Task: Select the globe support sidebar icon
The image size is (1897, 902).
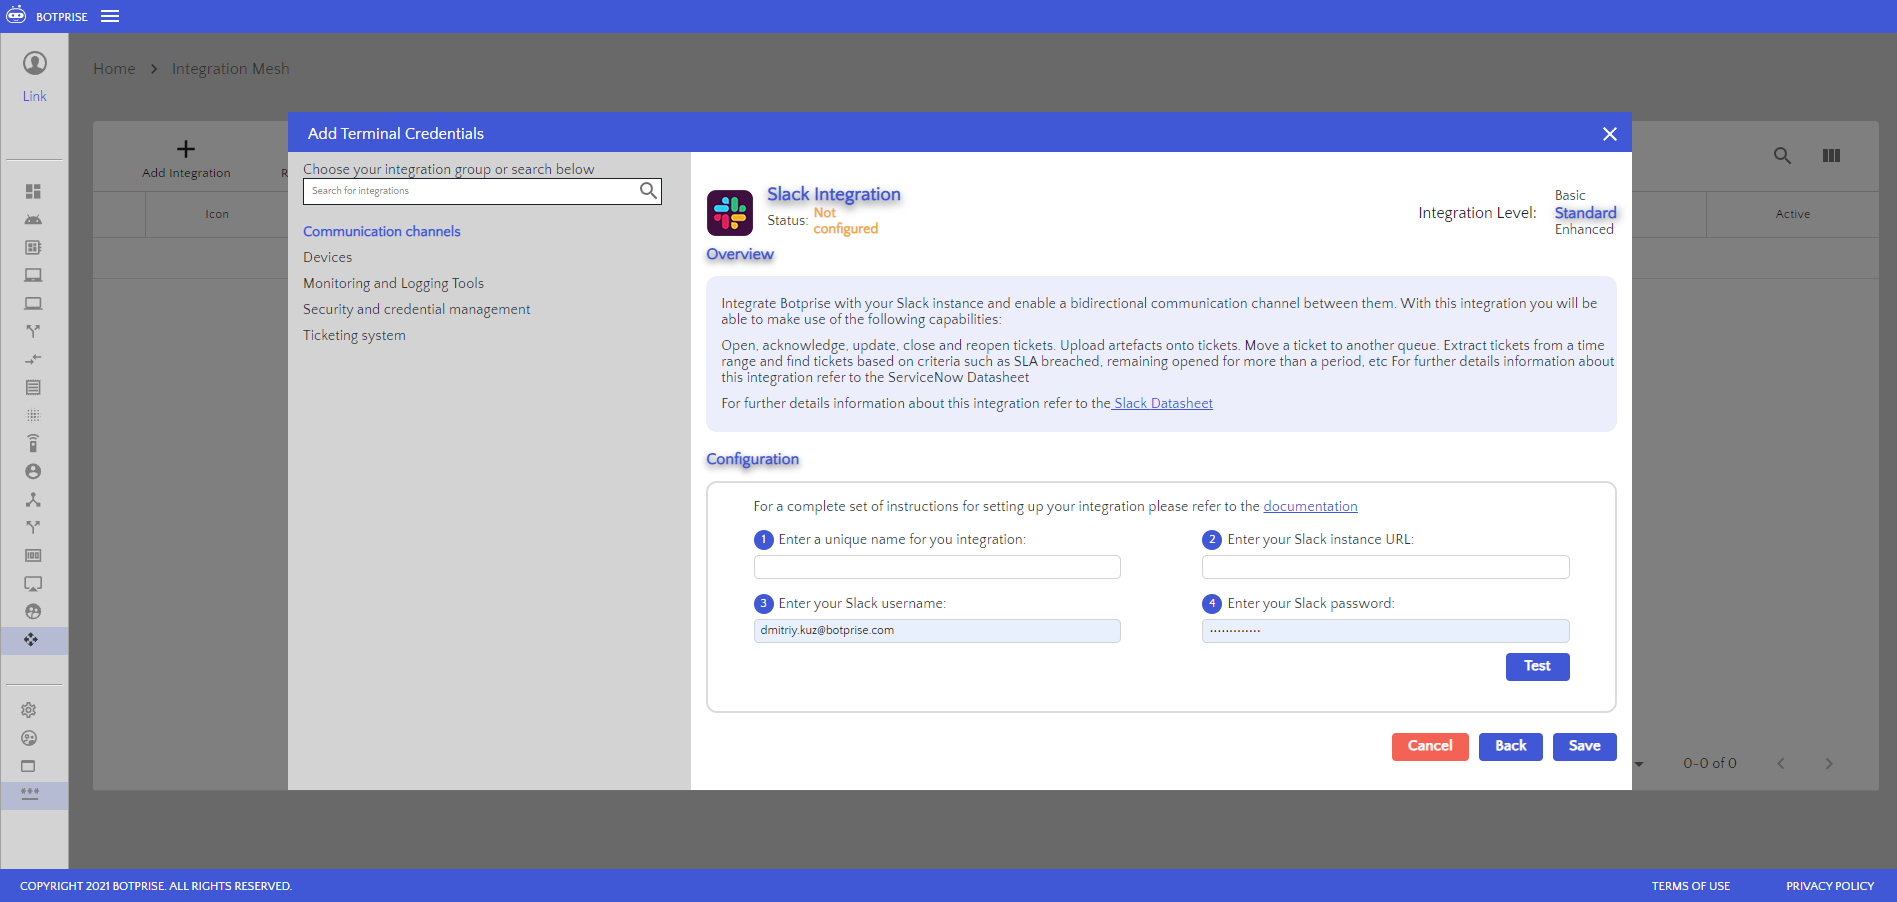Action: [33, 611]
